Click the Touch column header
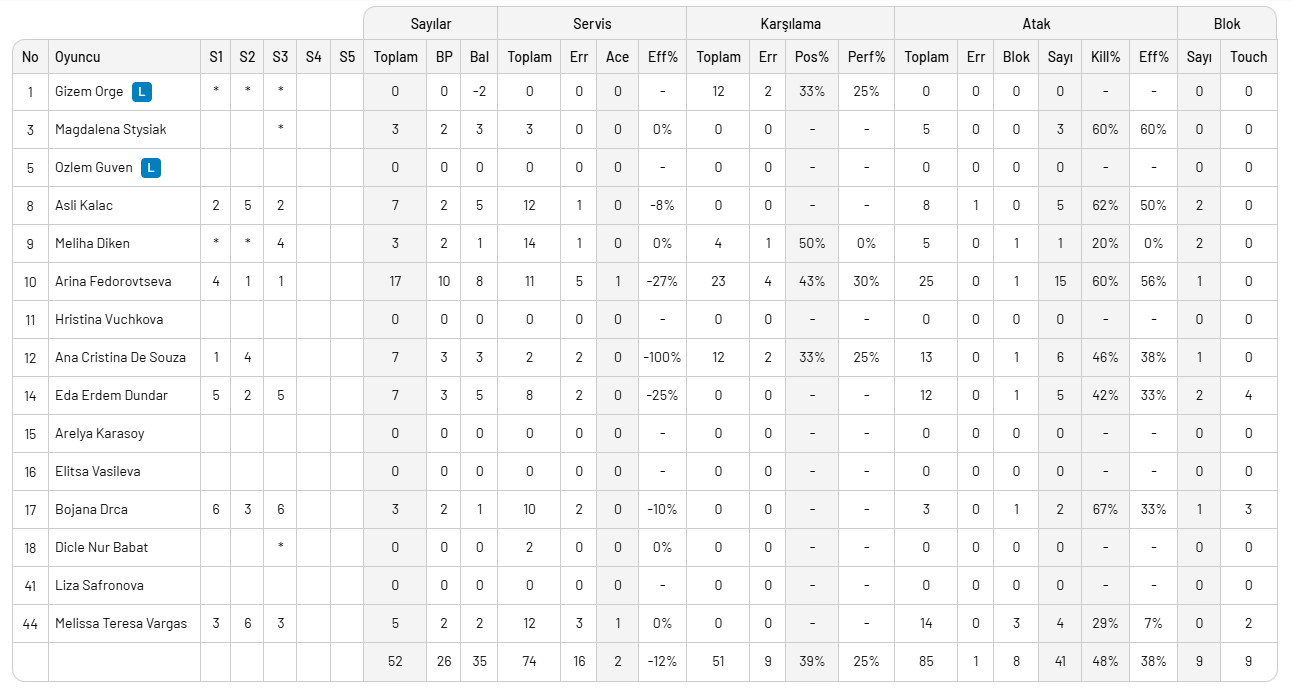 coord(1248,57)
